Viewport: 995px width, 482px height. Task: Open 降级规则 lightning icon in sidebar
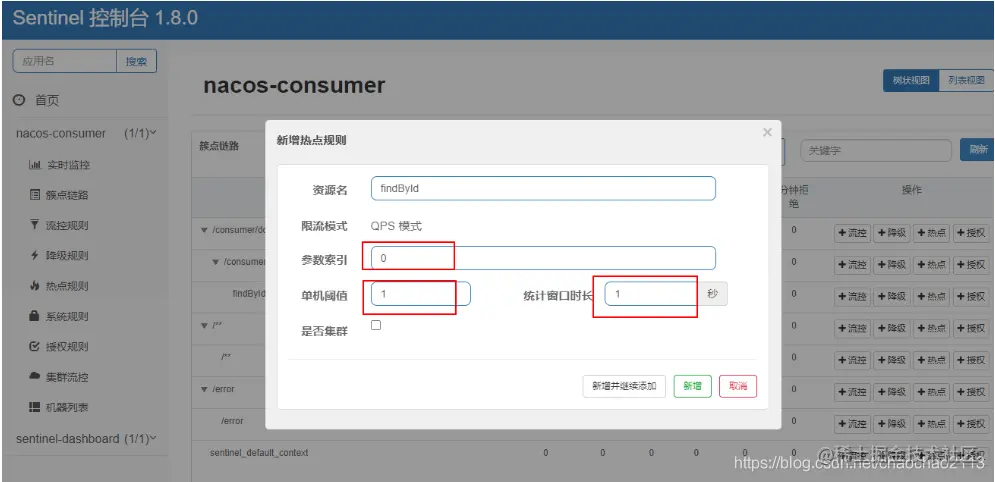(35, 255)
